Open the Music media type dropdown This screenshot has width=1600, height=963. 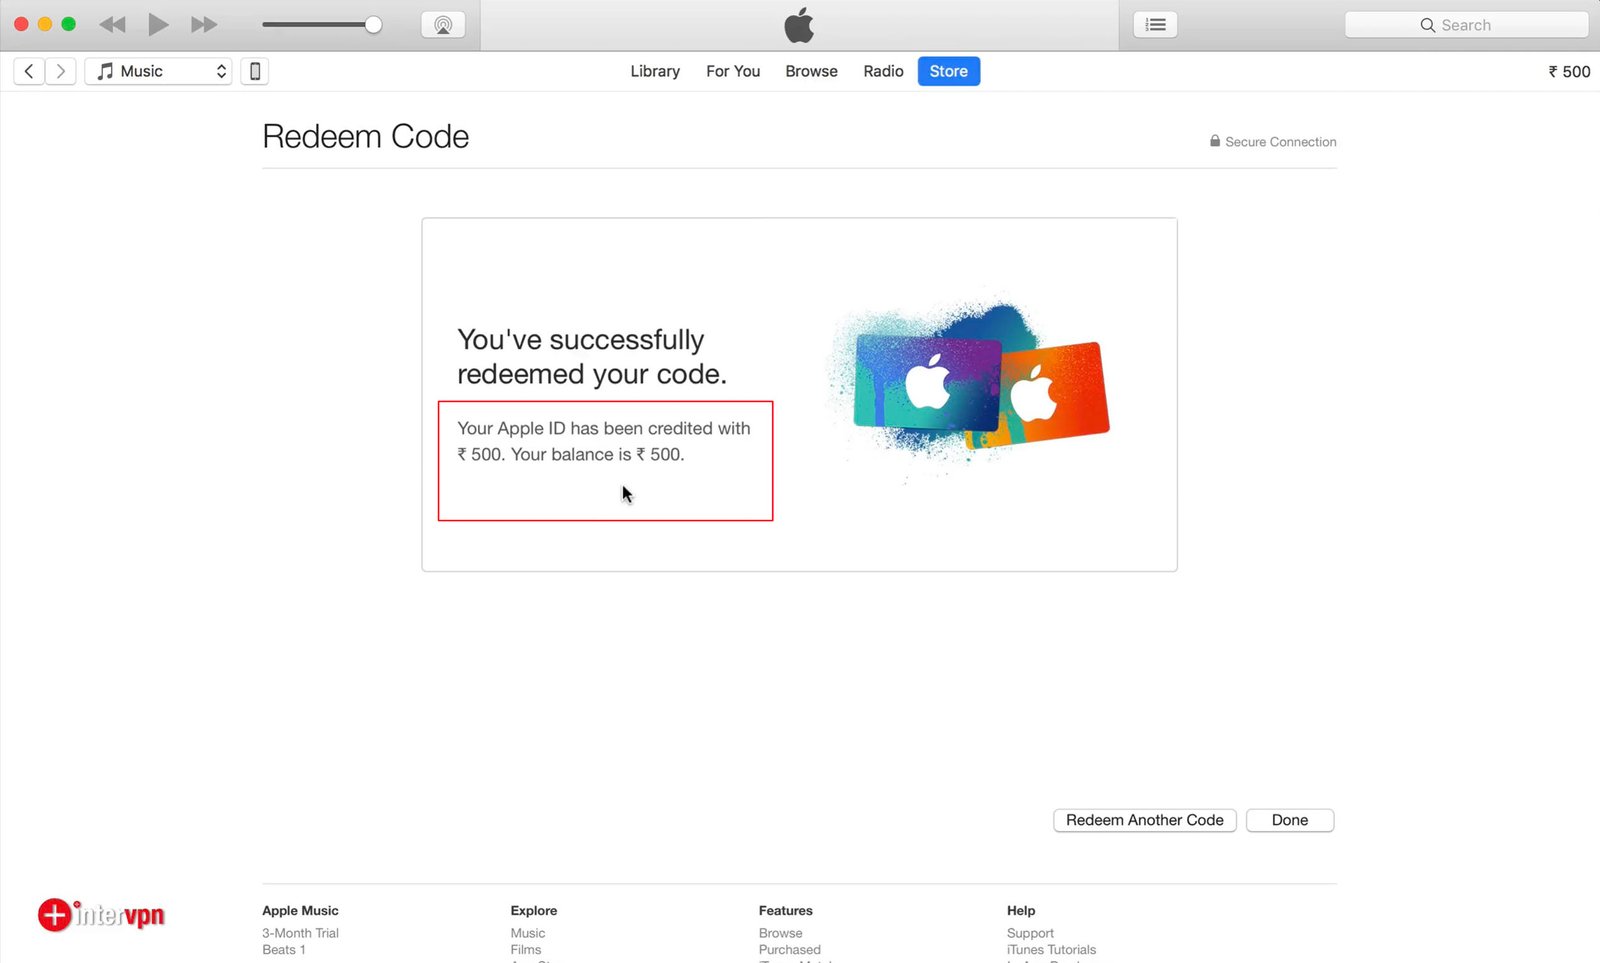point(159,71)
